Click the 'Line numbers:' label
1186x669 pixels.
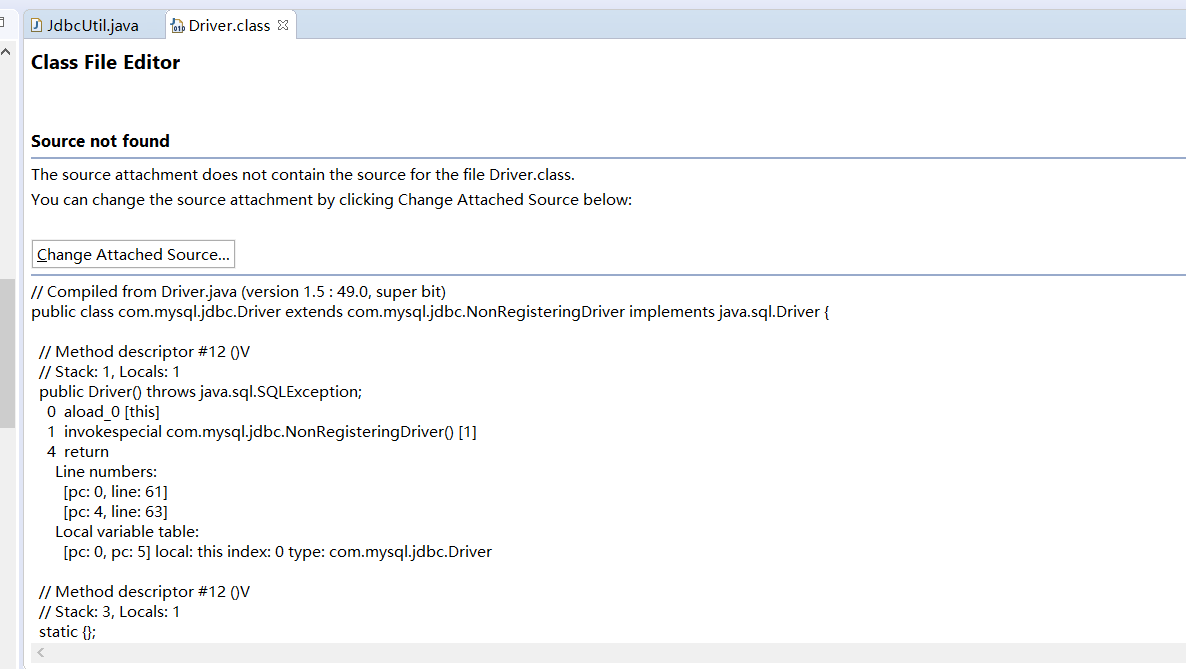coord(106,471)
